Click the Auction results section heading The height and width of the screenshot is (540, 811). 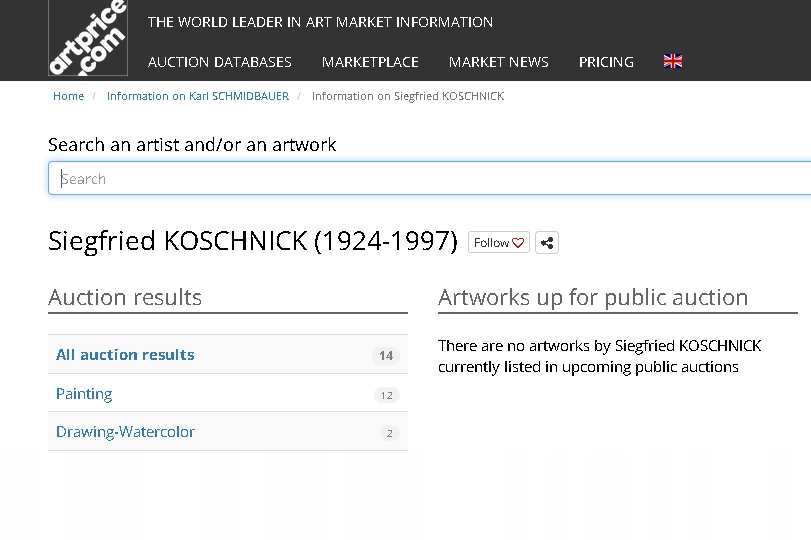[x=125, y=297]
